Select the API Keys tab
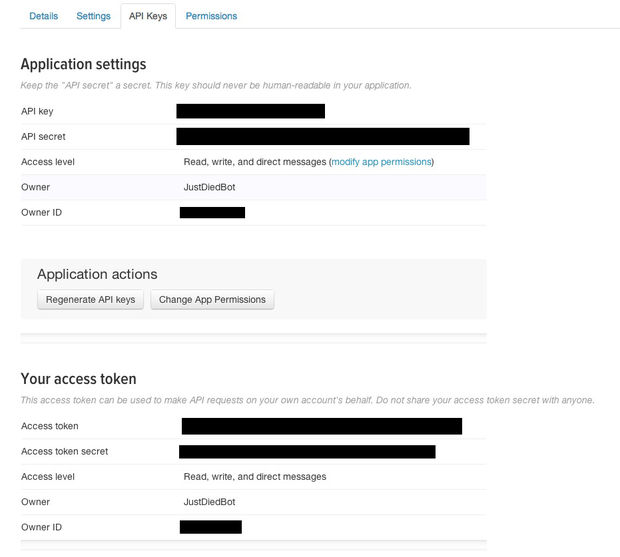620x557 pixels. [148, 16]
